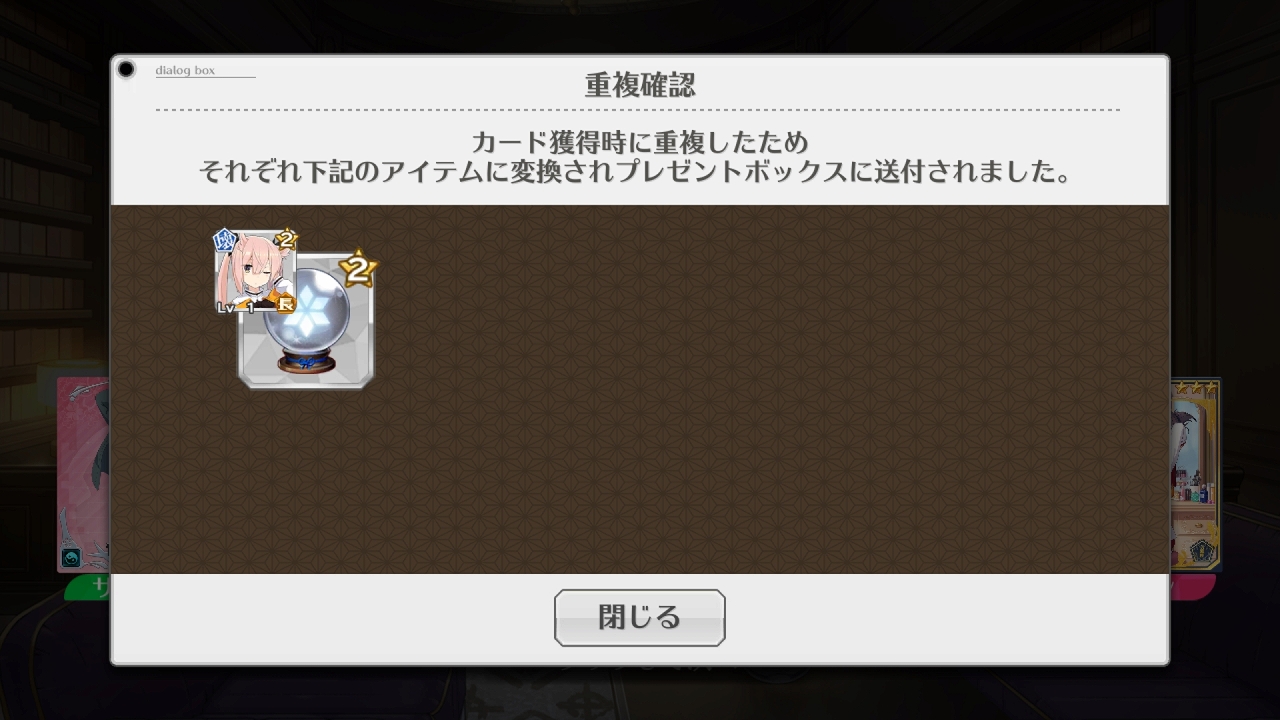Select the pink-haired character card thumbnail
The width and height of the screenshot is (1280, 720).
[256, 272]
